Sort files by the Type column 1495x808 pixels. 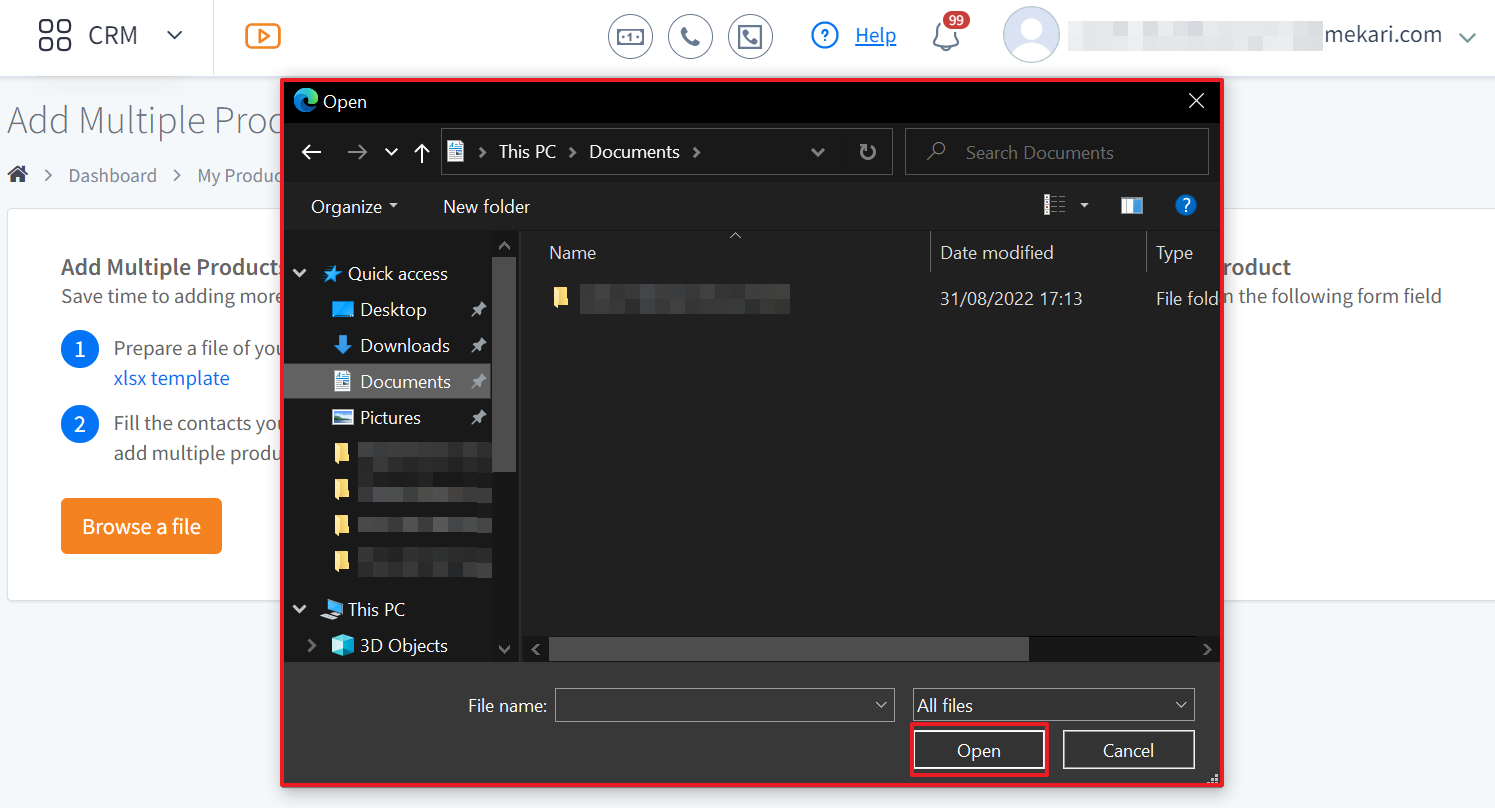pyautogui.click(x=1174, y=253)
